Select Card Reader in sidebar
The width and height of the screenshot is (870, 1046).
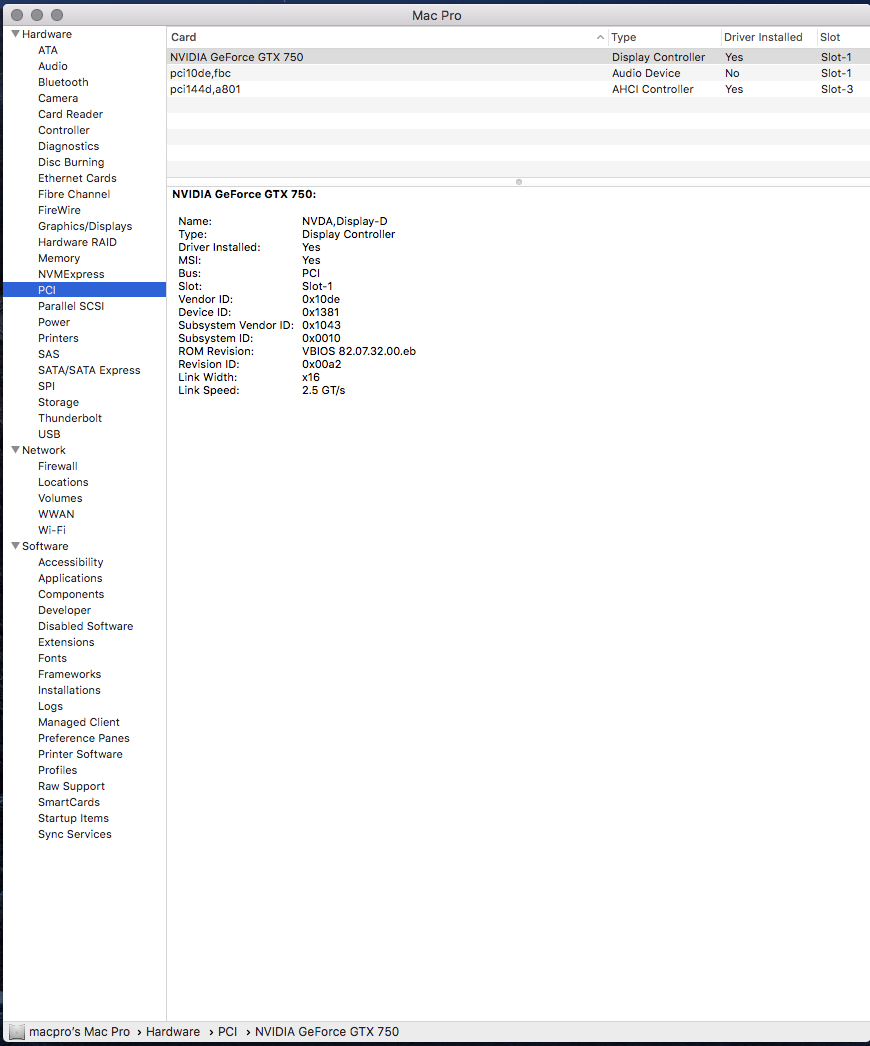pos(71,114)
